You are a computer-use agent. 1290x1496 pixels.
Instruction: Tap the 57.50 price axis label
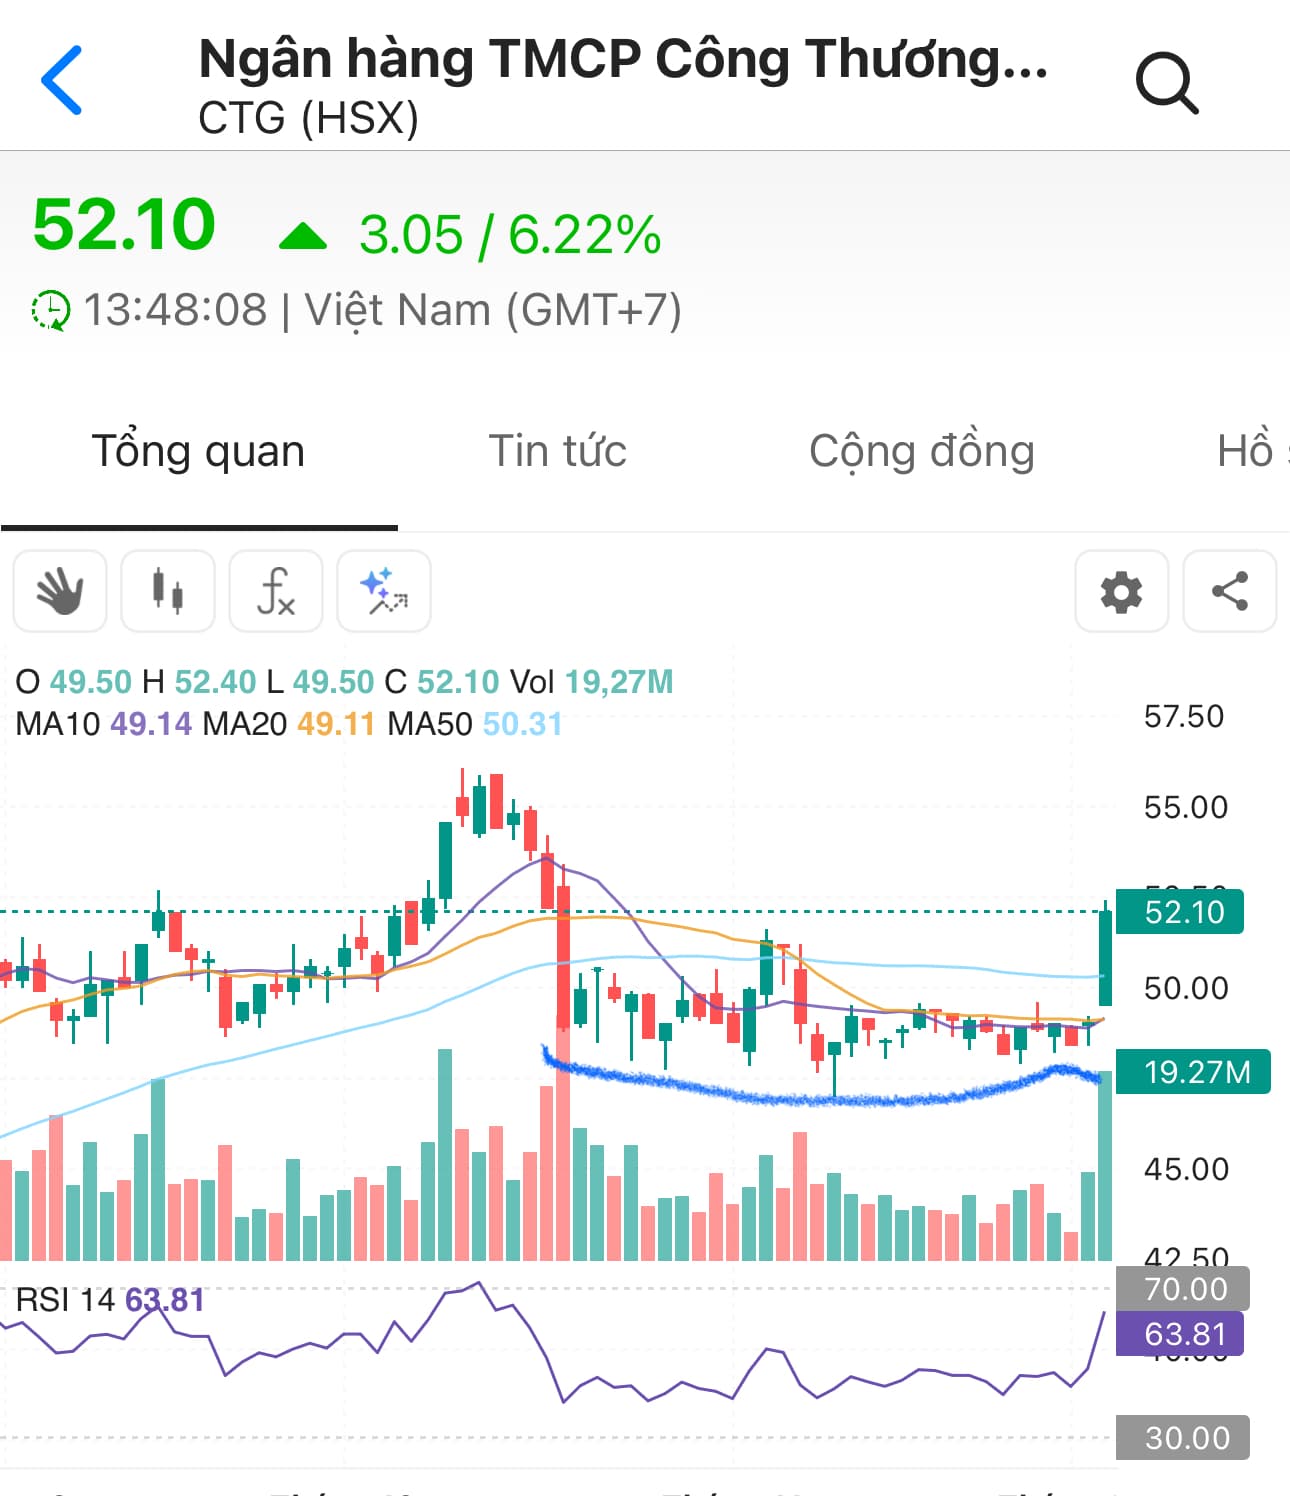tap(1184, 716)
